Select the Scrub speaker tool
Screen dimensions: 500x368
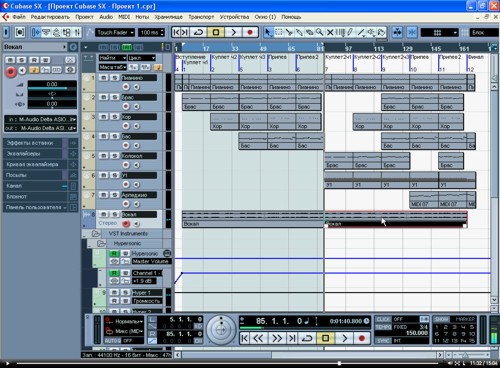(x=371, y=32)
